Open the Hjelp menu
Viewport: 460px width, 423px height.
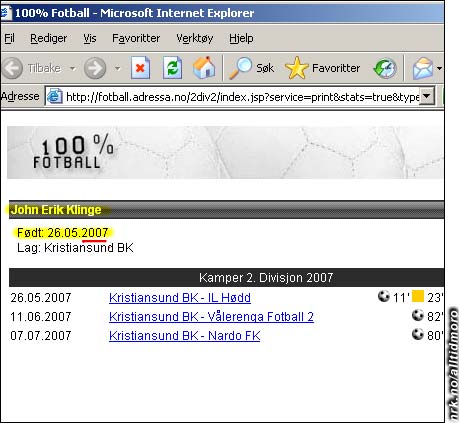coord(241,38)
